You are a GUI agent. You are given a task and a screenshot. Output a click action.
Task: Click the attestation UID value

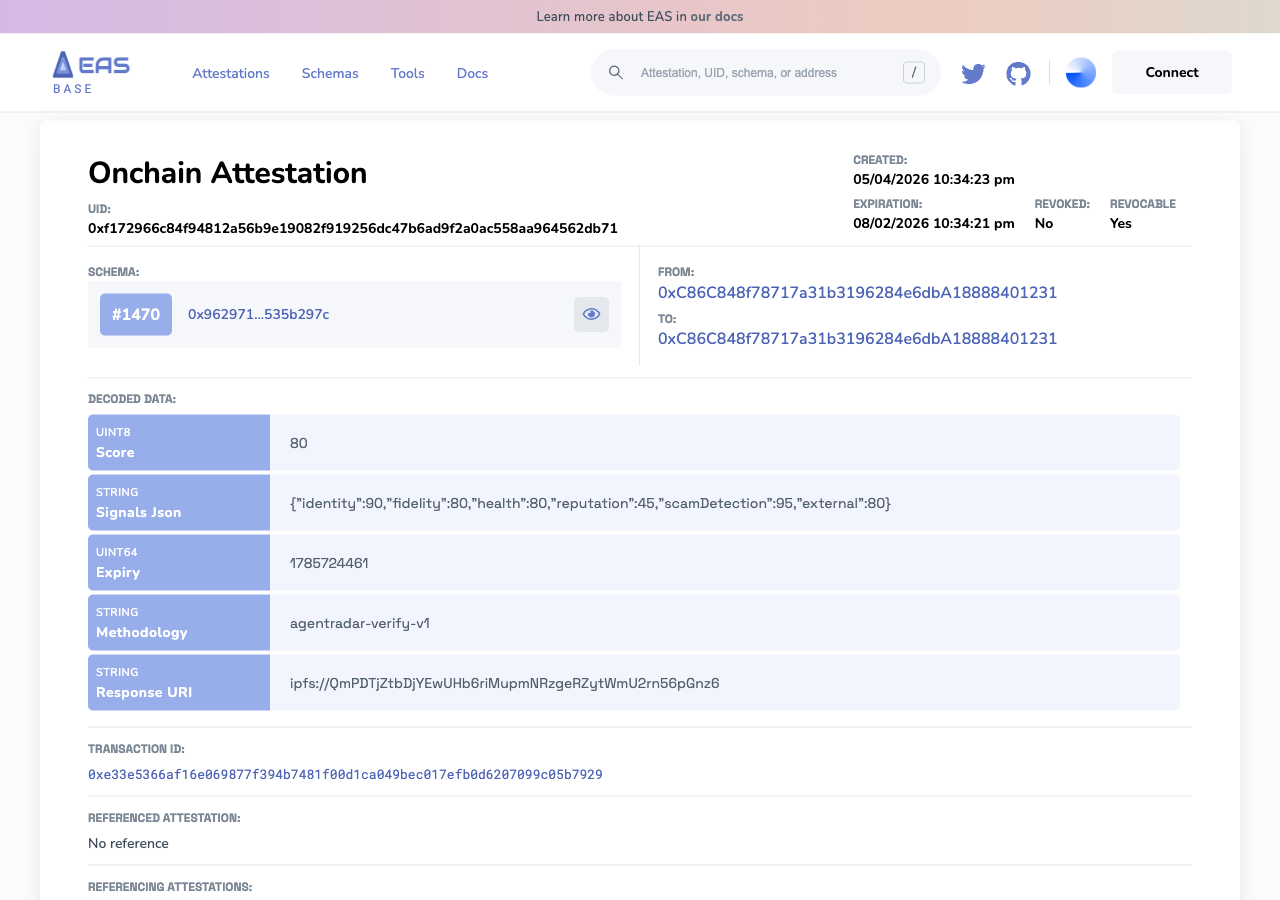[353, 228]
